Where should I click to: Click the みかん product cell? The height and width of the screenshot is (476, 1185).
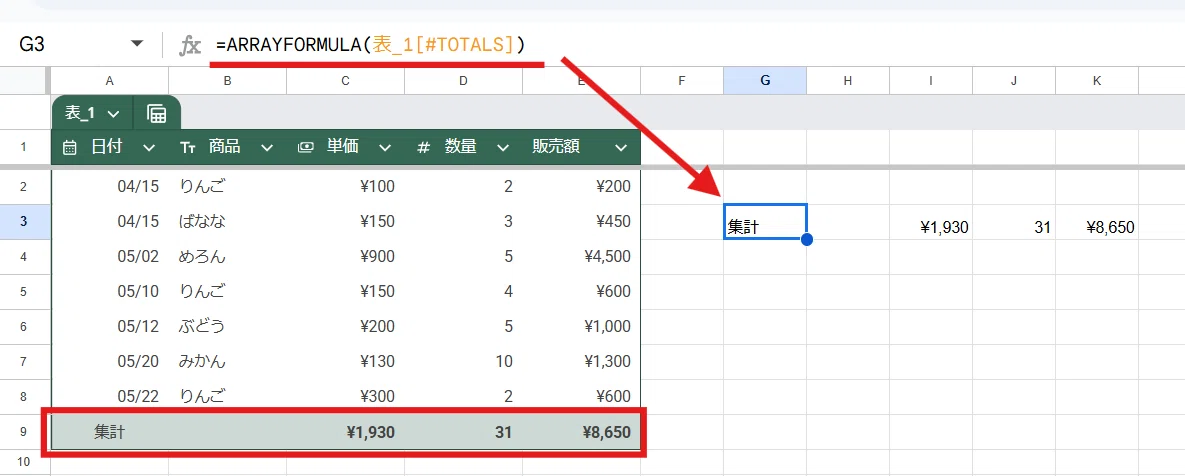pos(227,362)
